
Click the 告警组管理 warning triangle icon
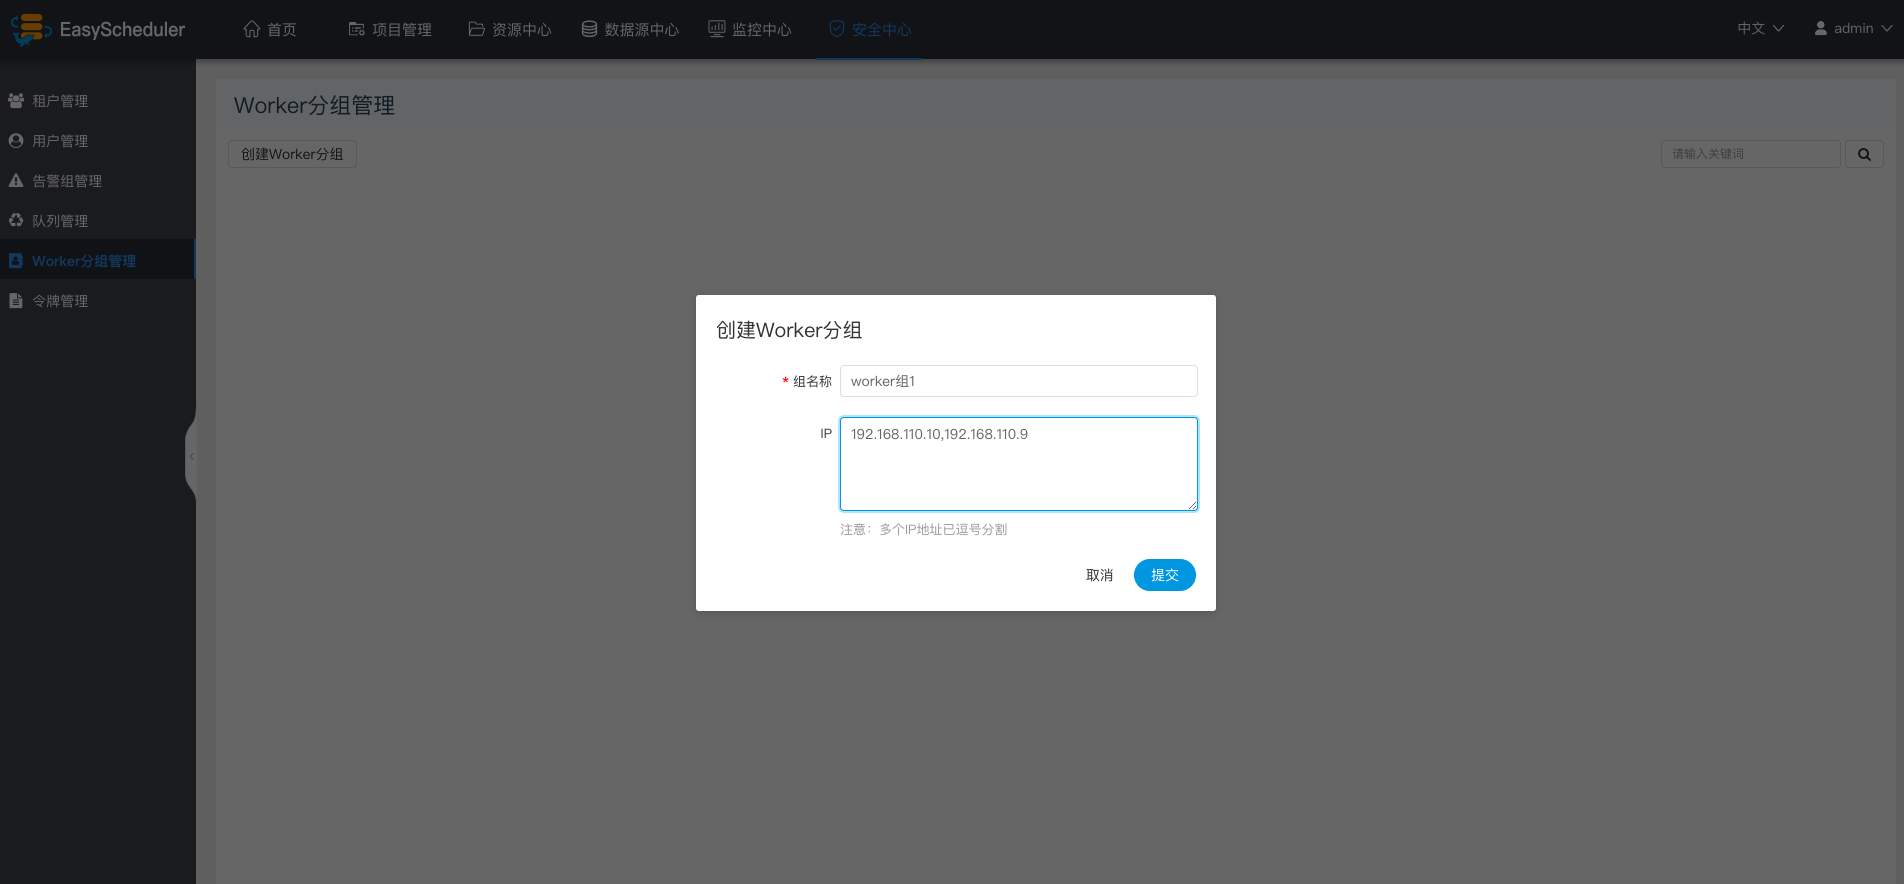[x=16, y=180]
